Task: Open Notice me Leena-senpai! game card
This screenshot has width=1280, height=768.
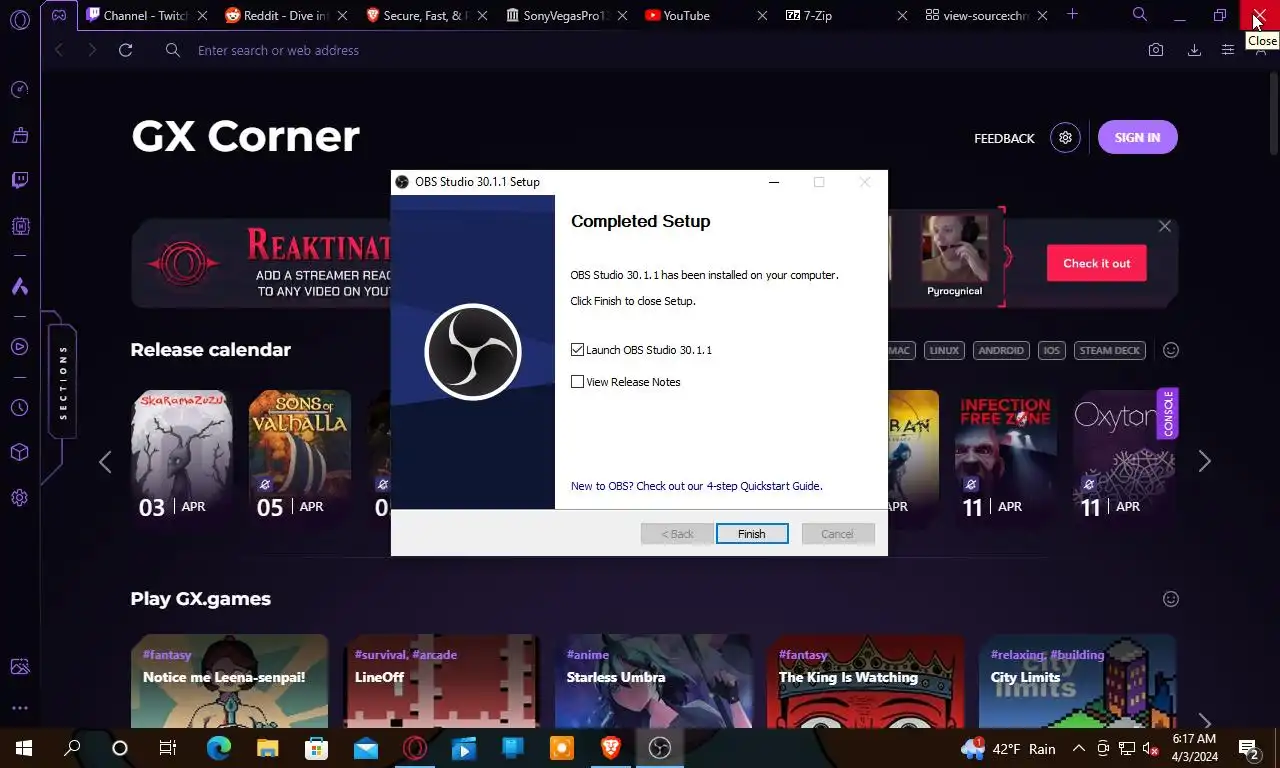Action: click(x=229, y=681)
